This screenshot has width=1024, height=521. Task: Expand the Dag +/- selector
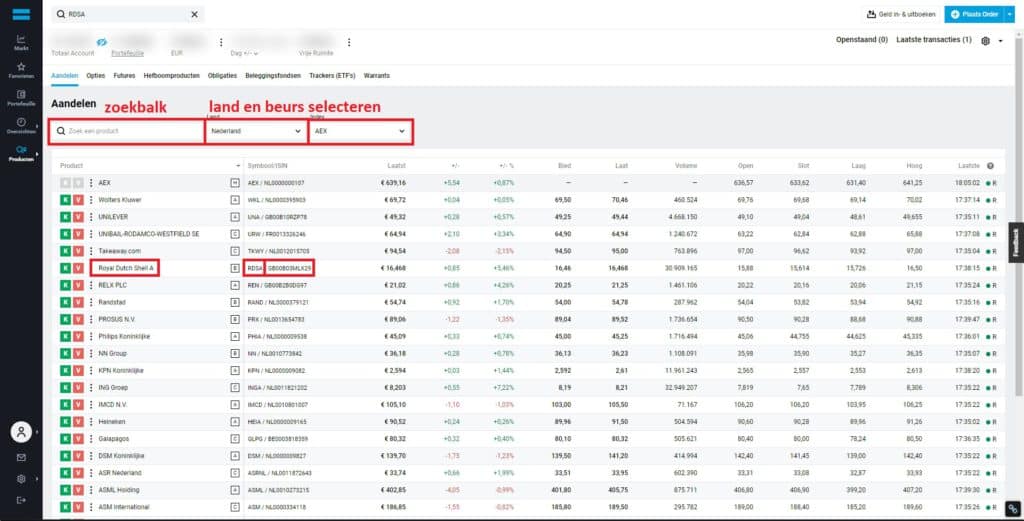[x=245, y=54]
